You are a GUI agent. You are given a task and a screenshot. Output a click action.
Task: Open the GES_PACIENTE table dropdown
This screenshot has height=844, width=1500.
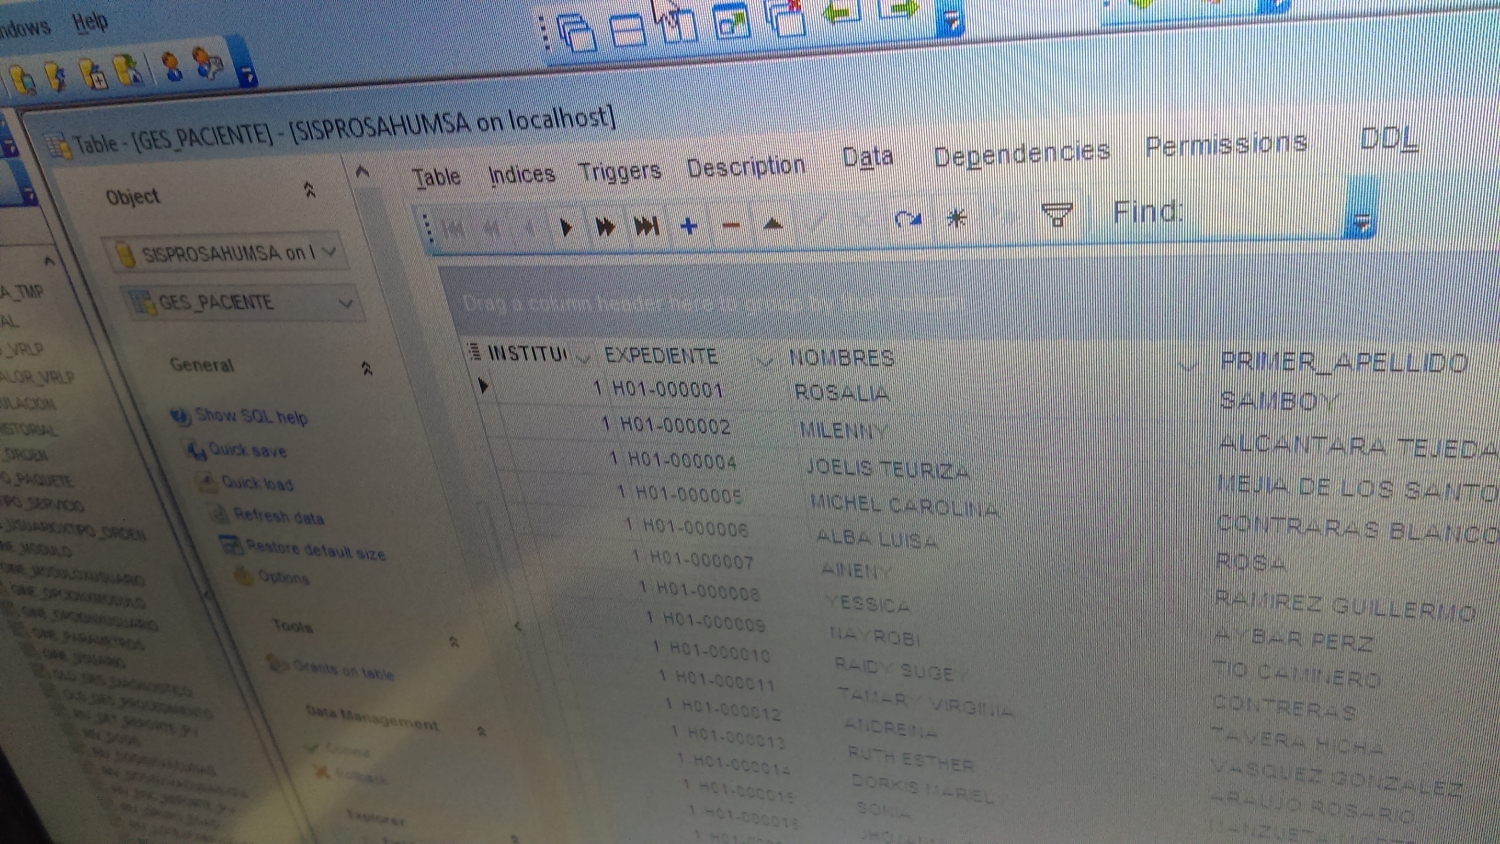[345, 303]
